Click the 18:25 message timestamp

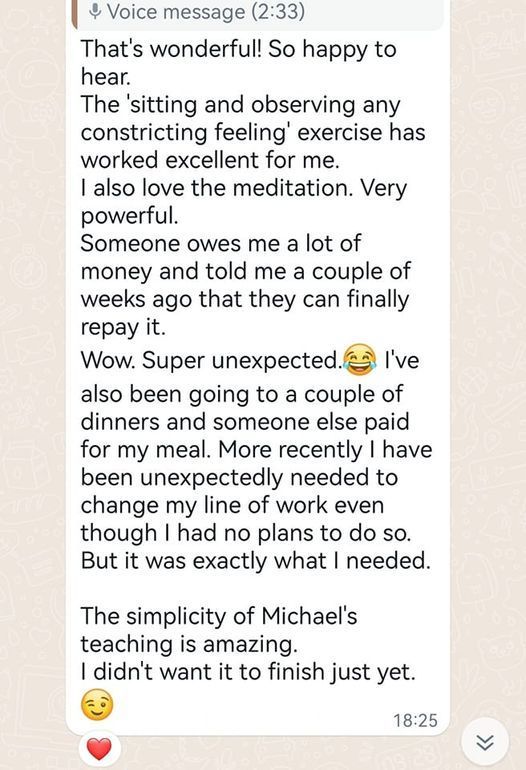[415, 720]
